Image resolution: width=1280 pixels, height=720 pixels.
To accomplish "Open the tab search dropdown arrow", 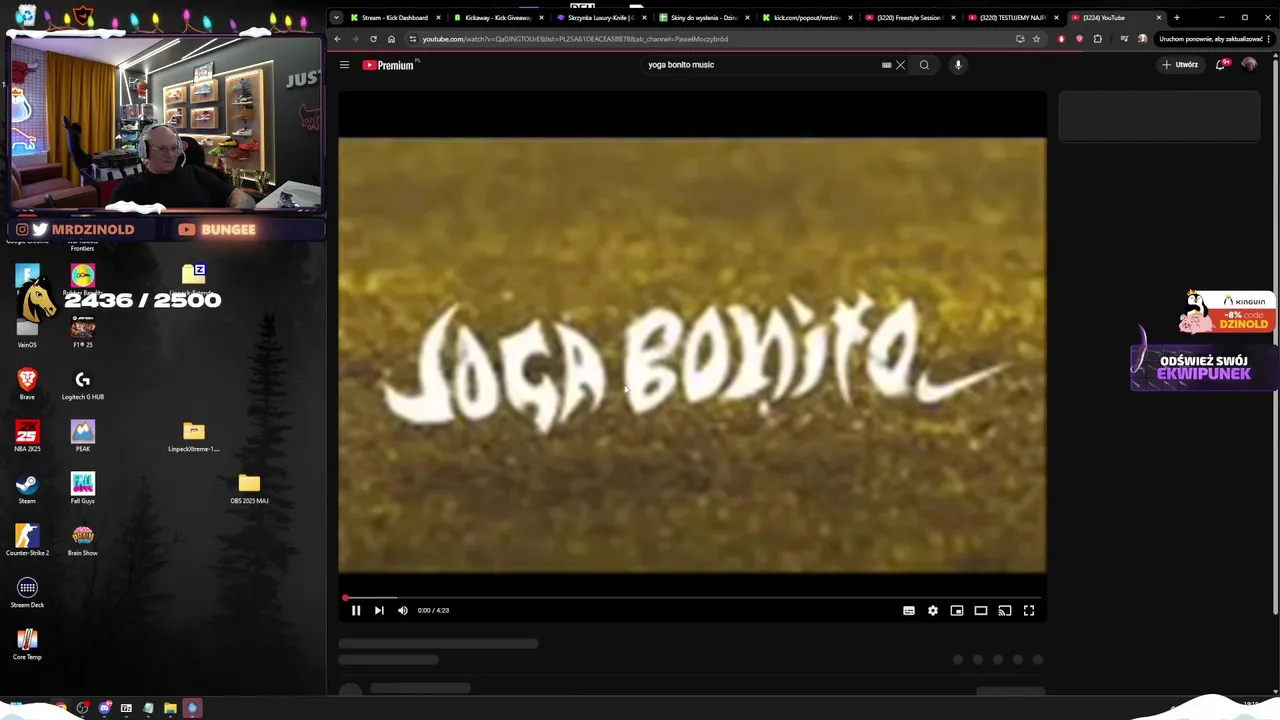I will 336,17.
